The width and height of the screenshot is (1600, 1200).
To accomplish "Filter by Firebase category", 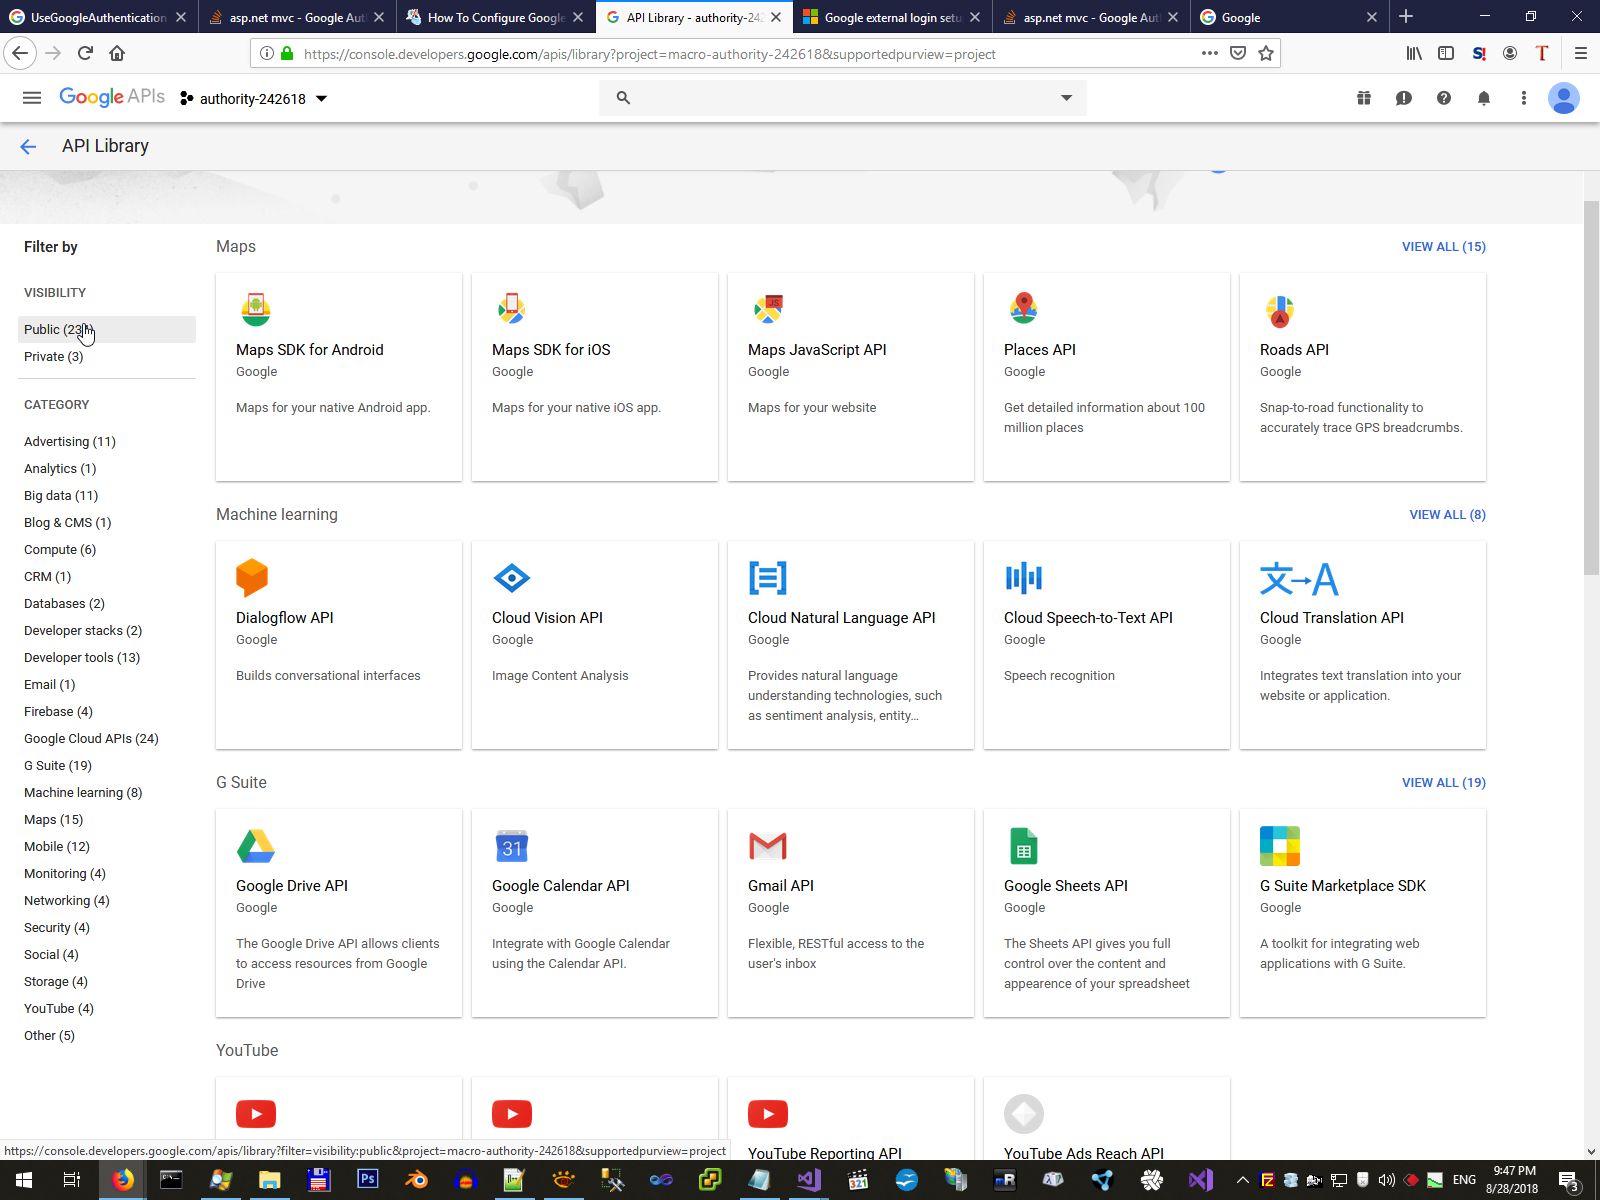I will tap(58, 712).
